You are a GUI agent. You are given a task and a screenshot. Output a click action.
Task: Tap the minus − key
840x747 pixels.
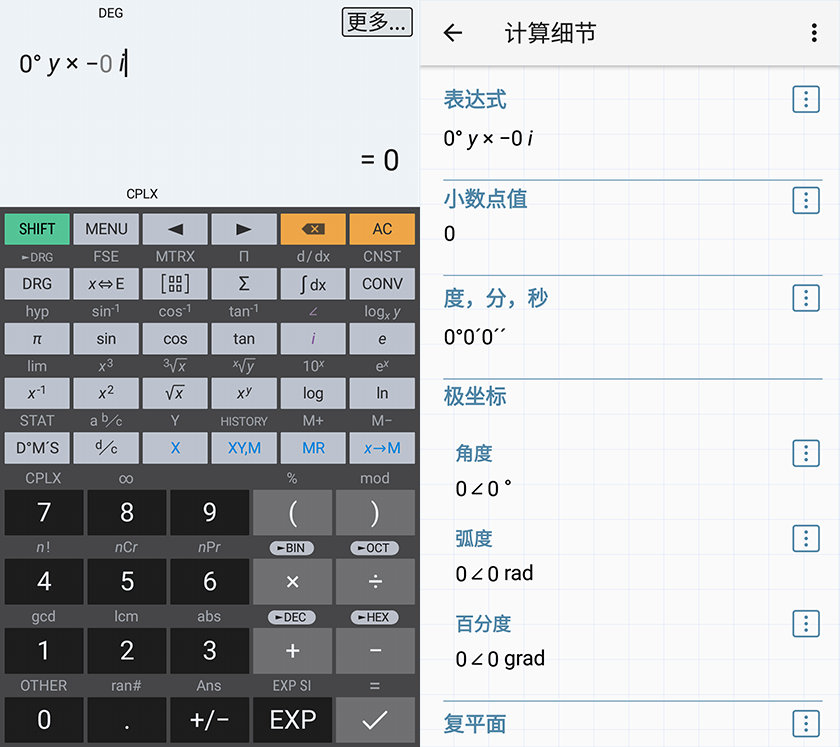tap(376, 651)
